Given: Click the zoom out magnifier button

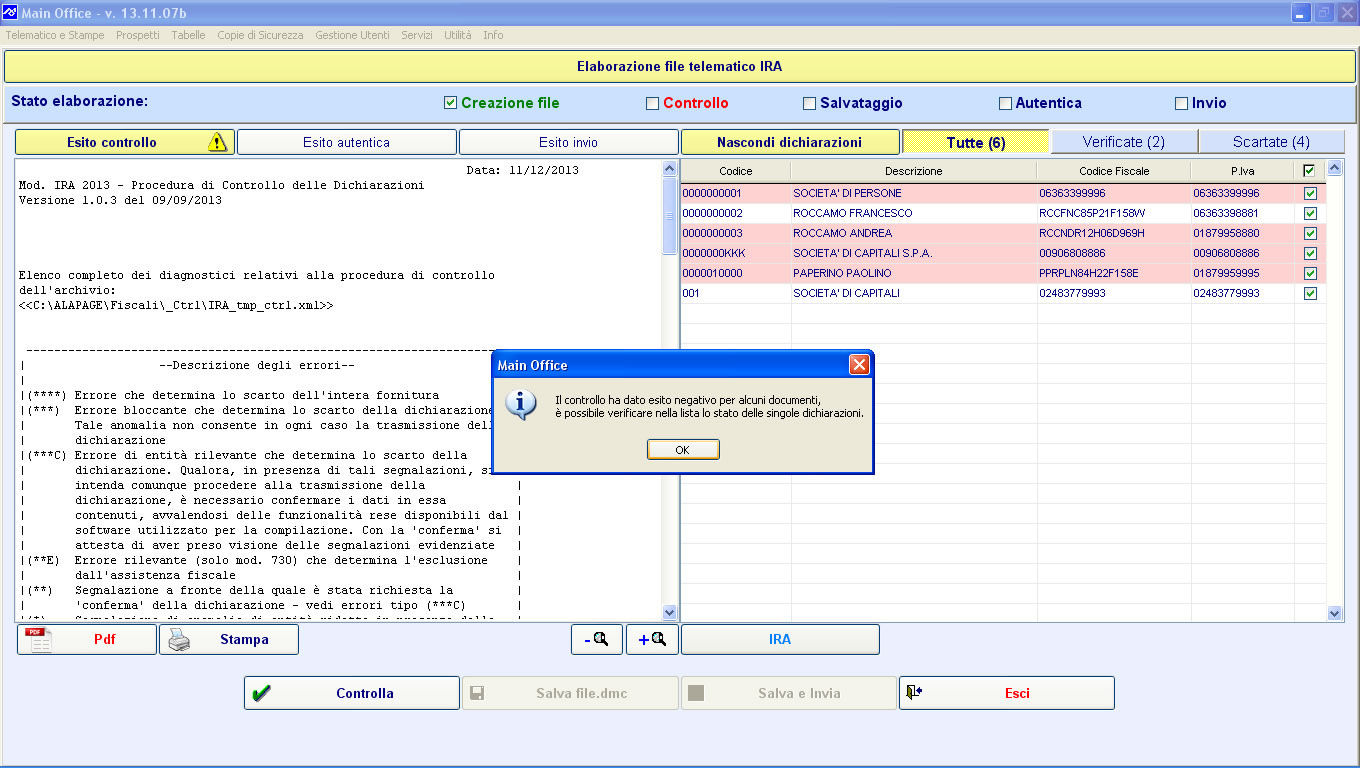Looking at the screenshot, I should click(597, 640).
